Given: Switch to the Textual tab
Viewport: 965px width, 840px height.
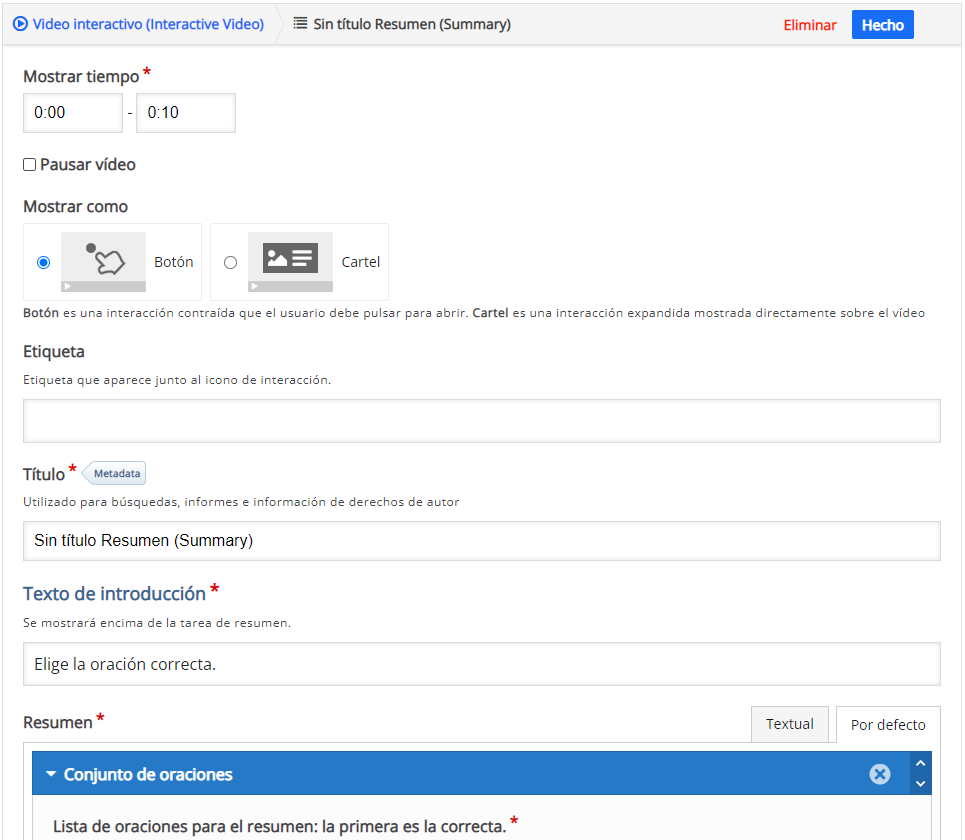Looking at the screenshot, I should [x=789, y=724].
